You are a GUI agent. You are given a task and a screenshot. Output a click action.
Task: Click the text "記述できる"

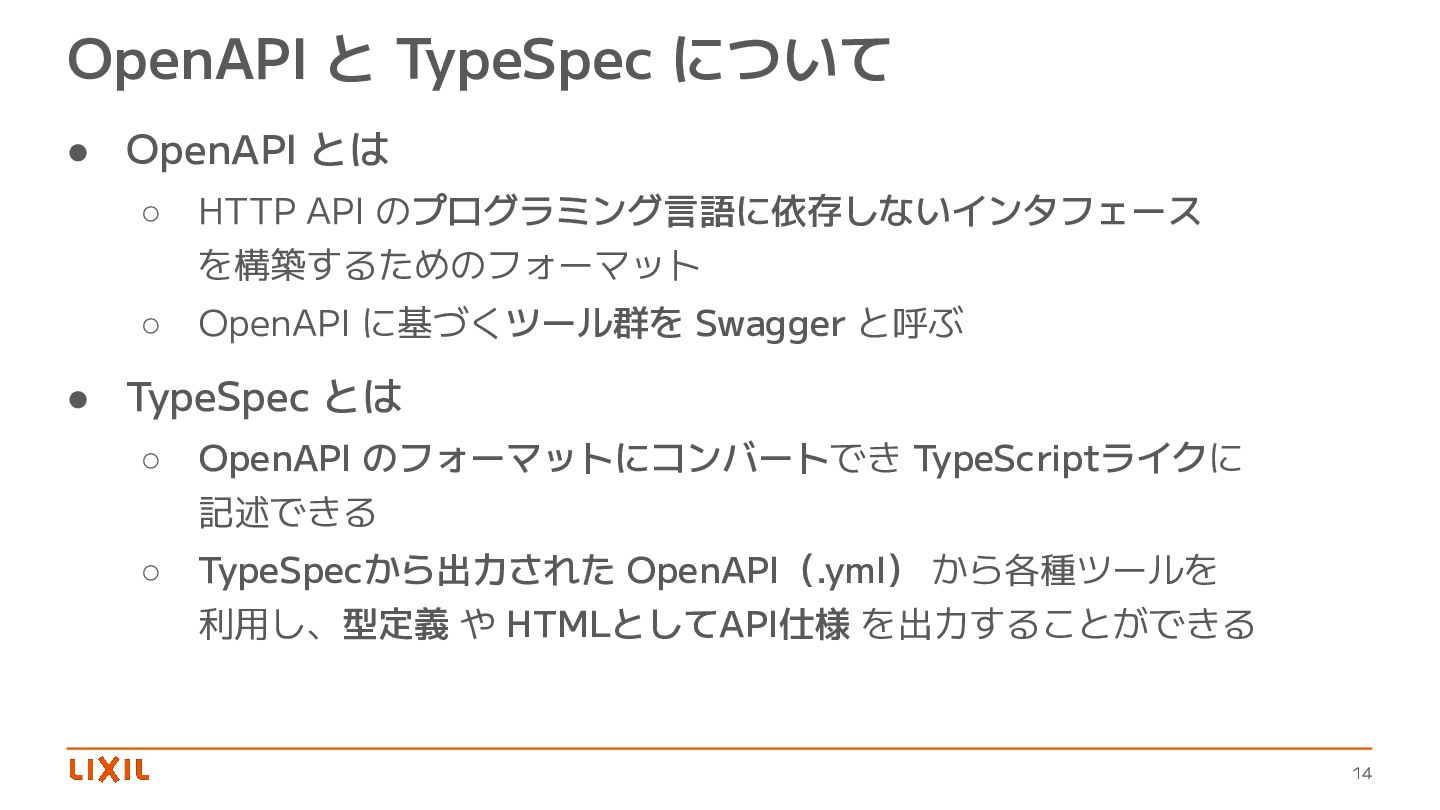click(x=288, y=512)
